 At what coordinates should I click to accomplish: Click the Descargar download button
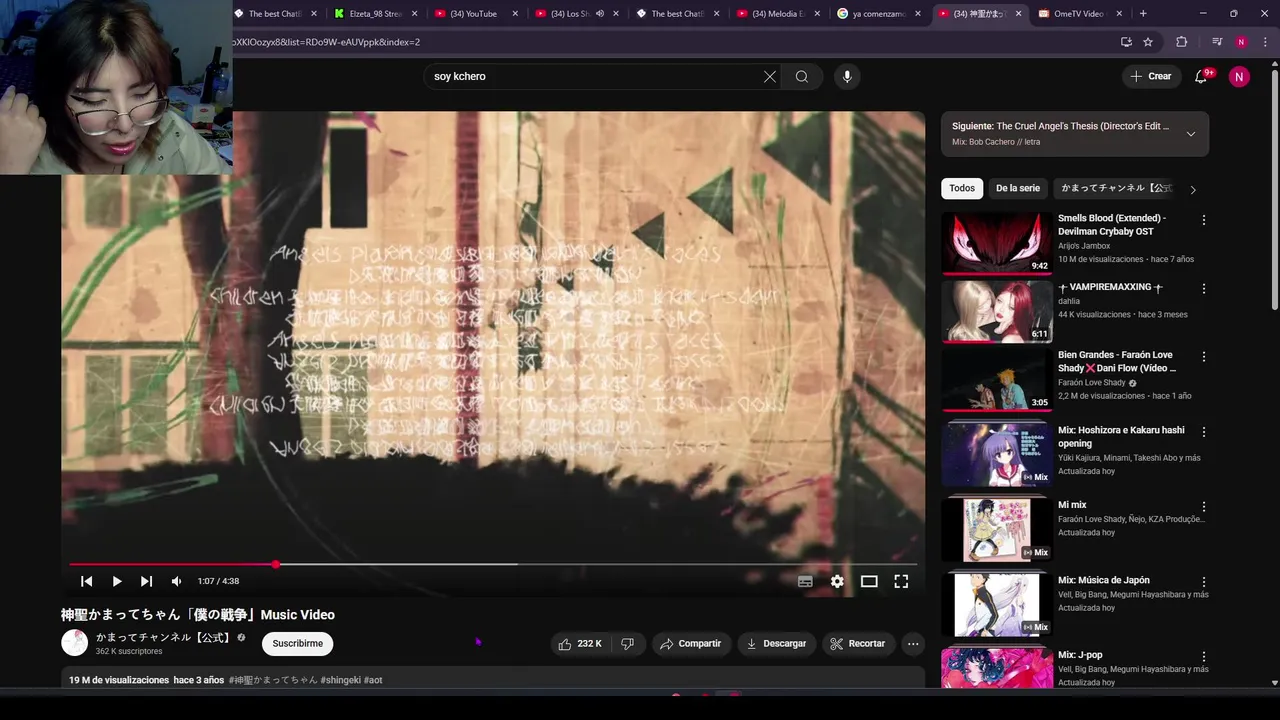click(x=776, y=644)
